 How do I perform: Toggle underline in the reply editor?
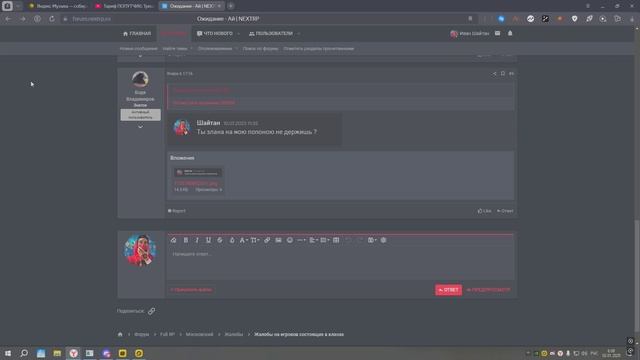tap(208, 240)
